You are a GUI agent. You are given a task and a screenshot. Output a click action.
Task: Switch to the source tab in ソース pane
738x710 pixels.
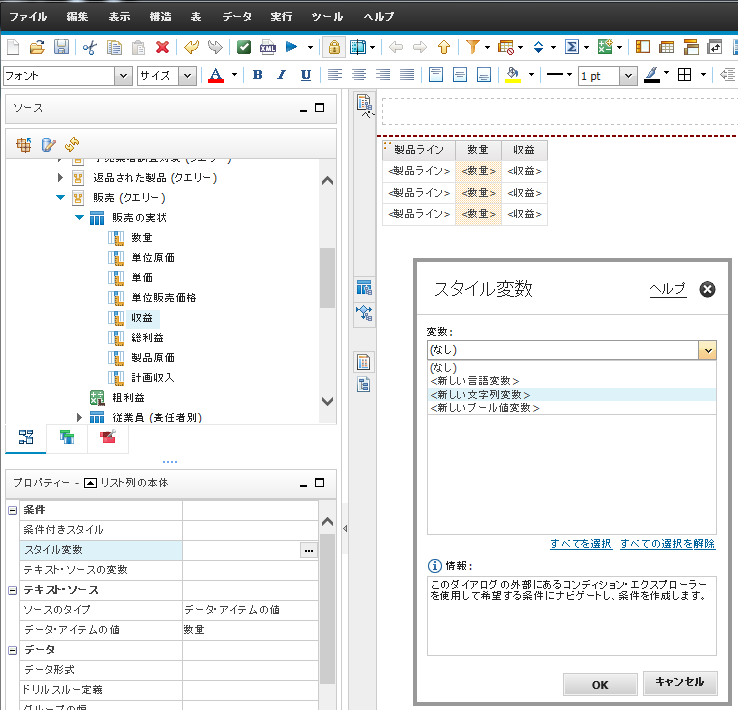click(26, 437)
